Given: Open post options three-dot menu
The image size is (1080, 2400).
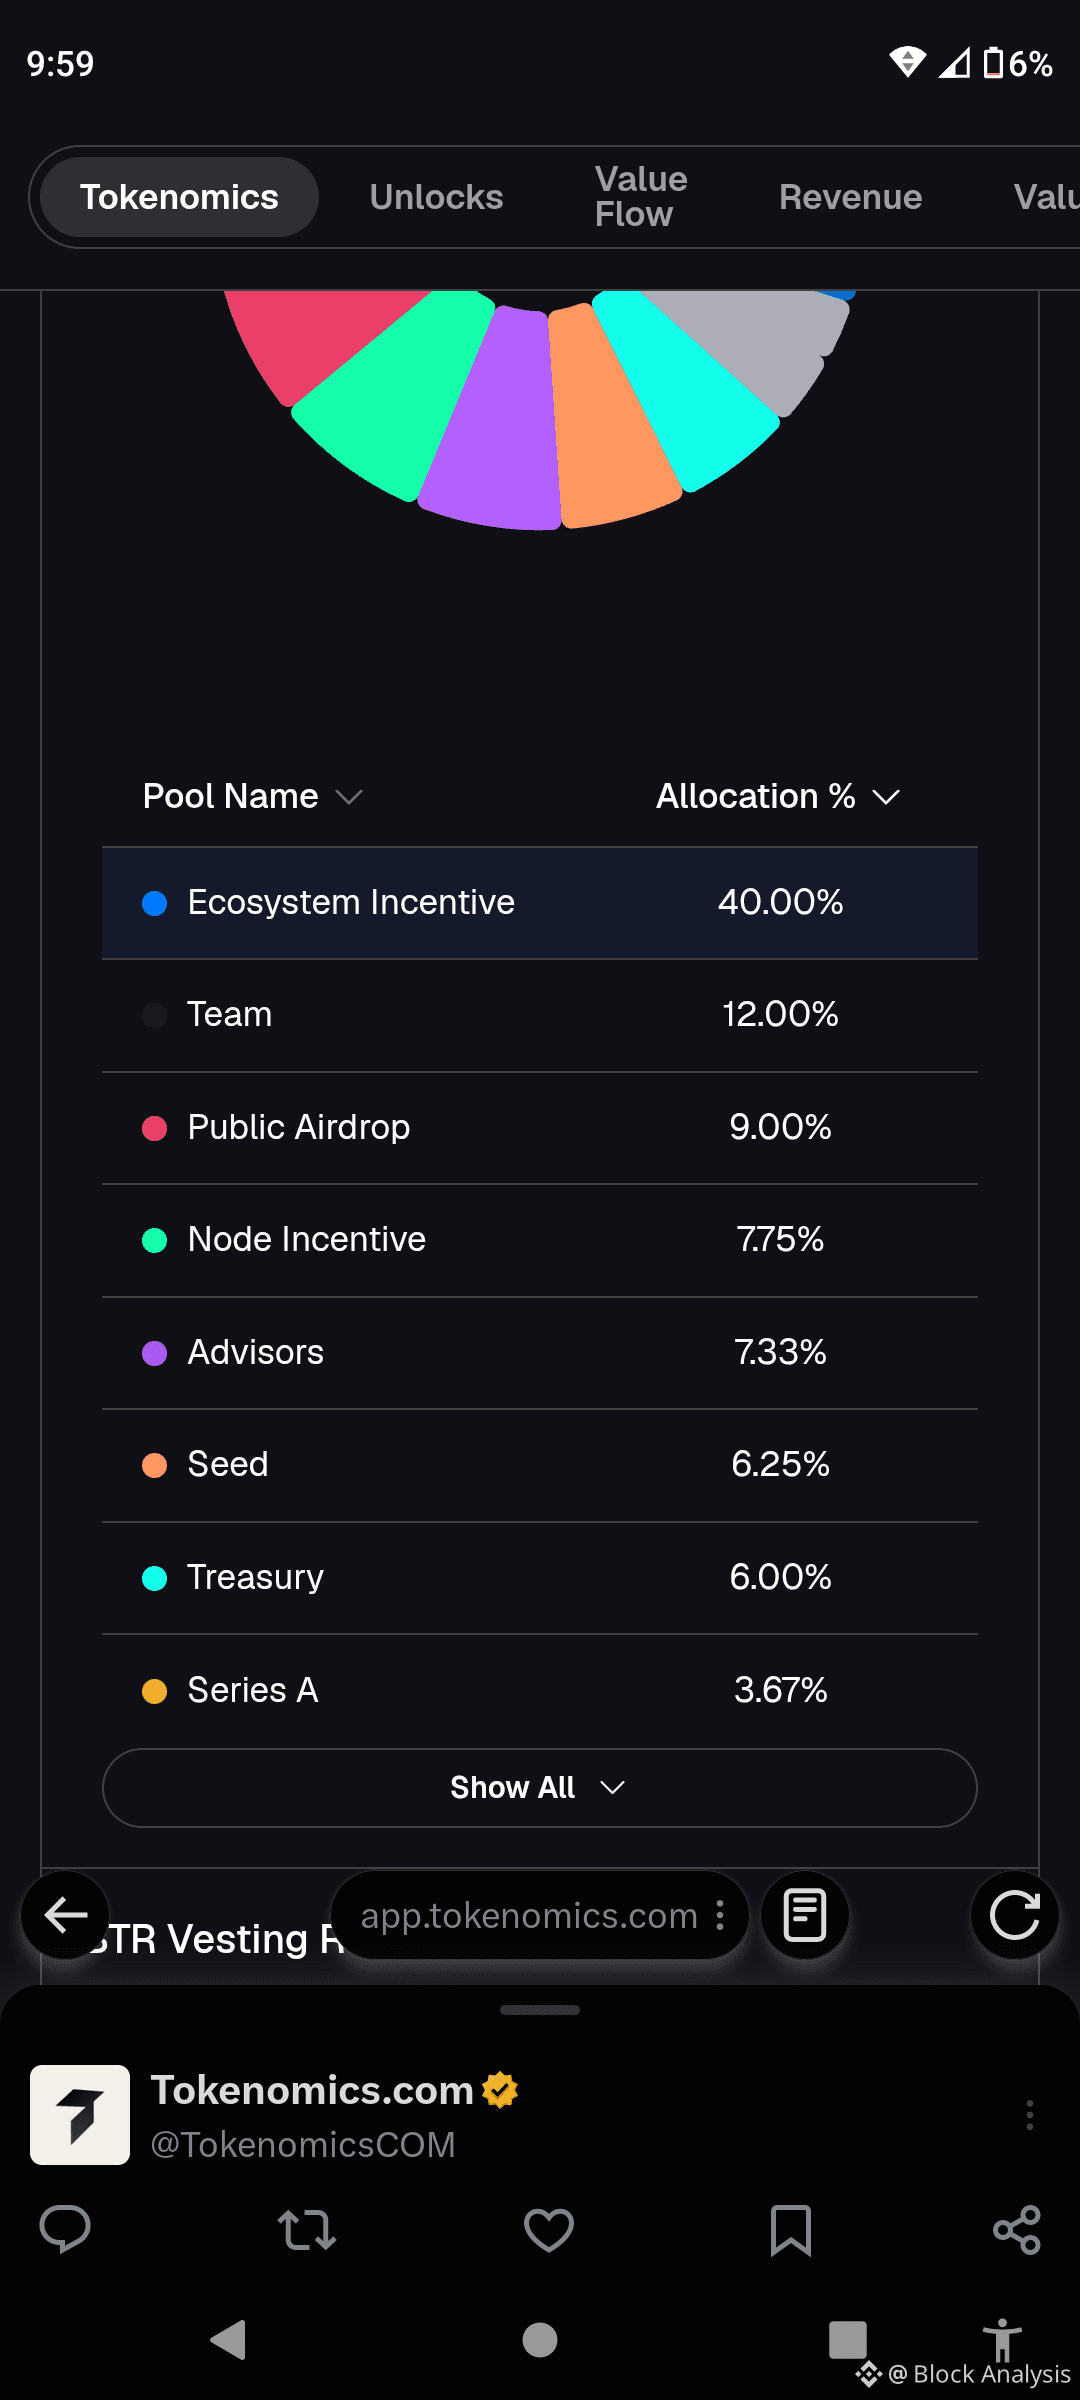Looking at the screenshot, I should (x=1030, y=2115).
